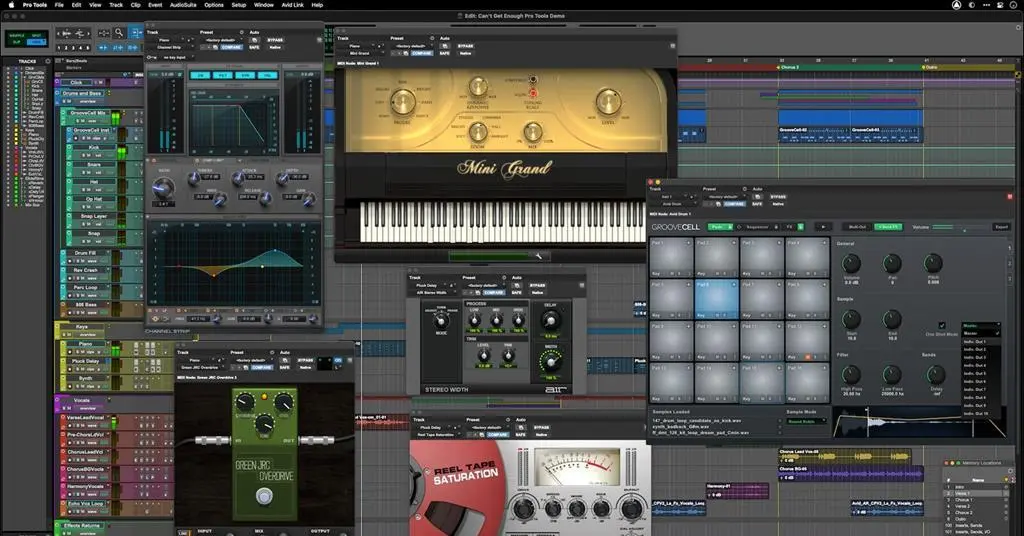The width and height of the screenshot is (1024, 536).
Task: Click the GrooveCell Low Pass knob
Action: coord(892,375)
